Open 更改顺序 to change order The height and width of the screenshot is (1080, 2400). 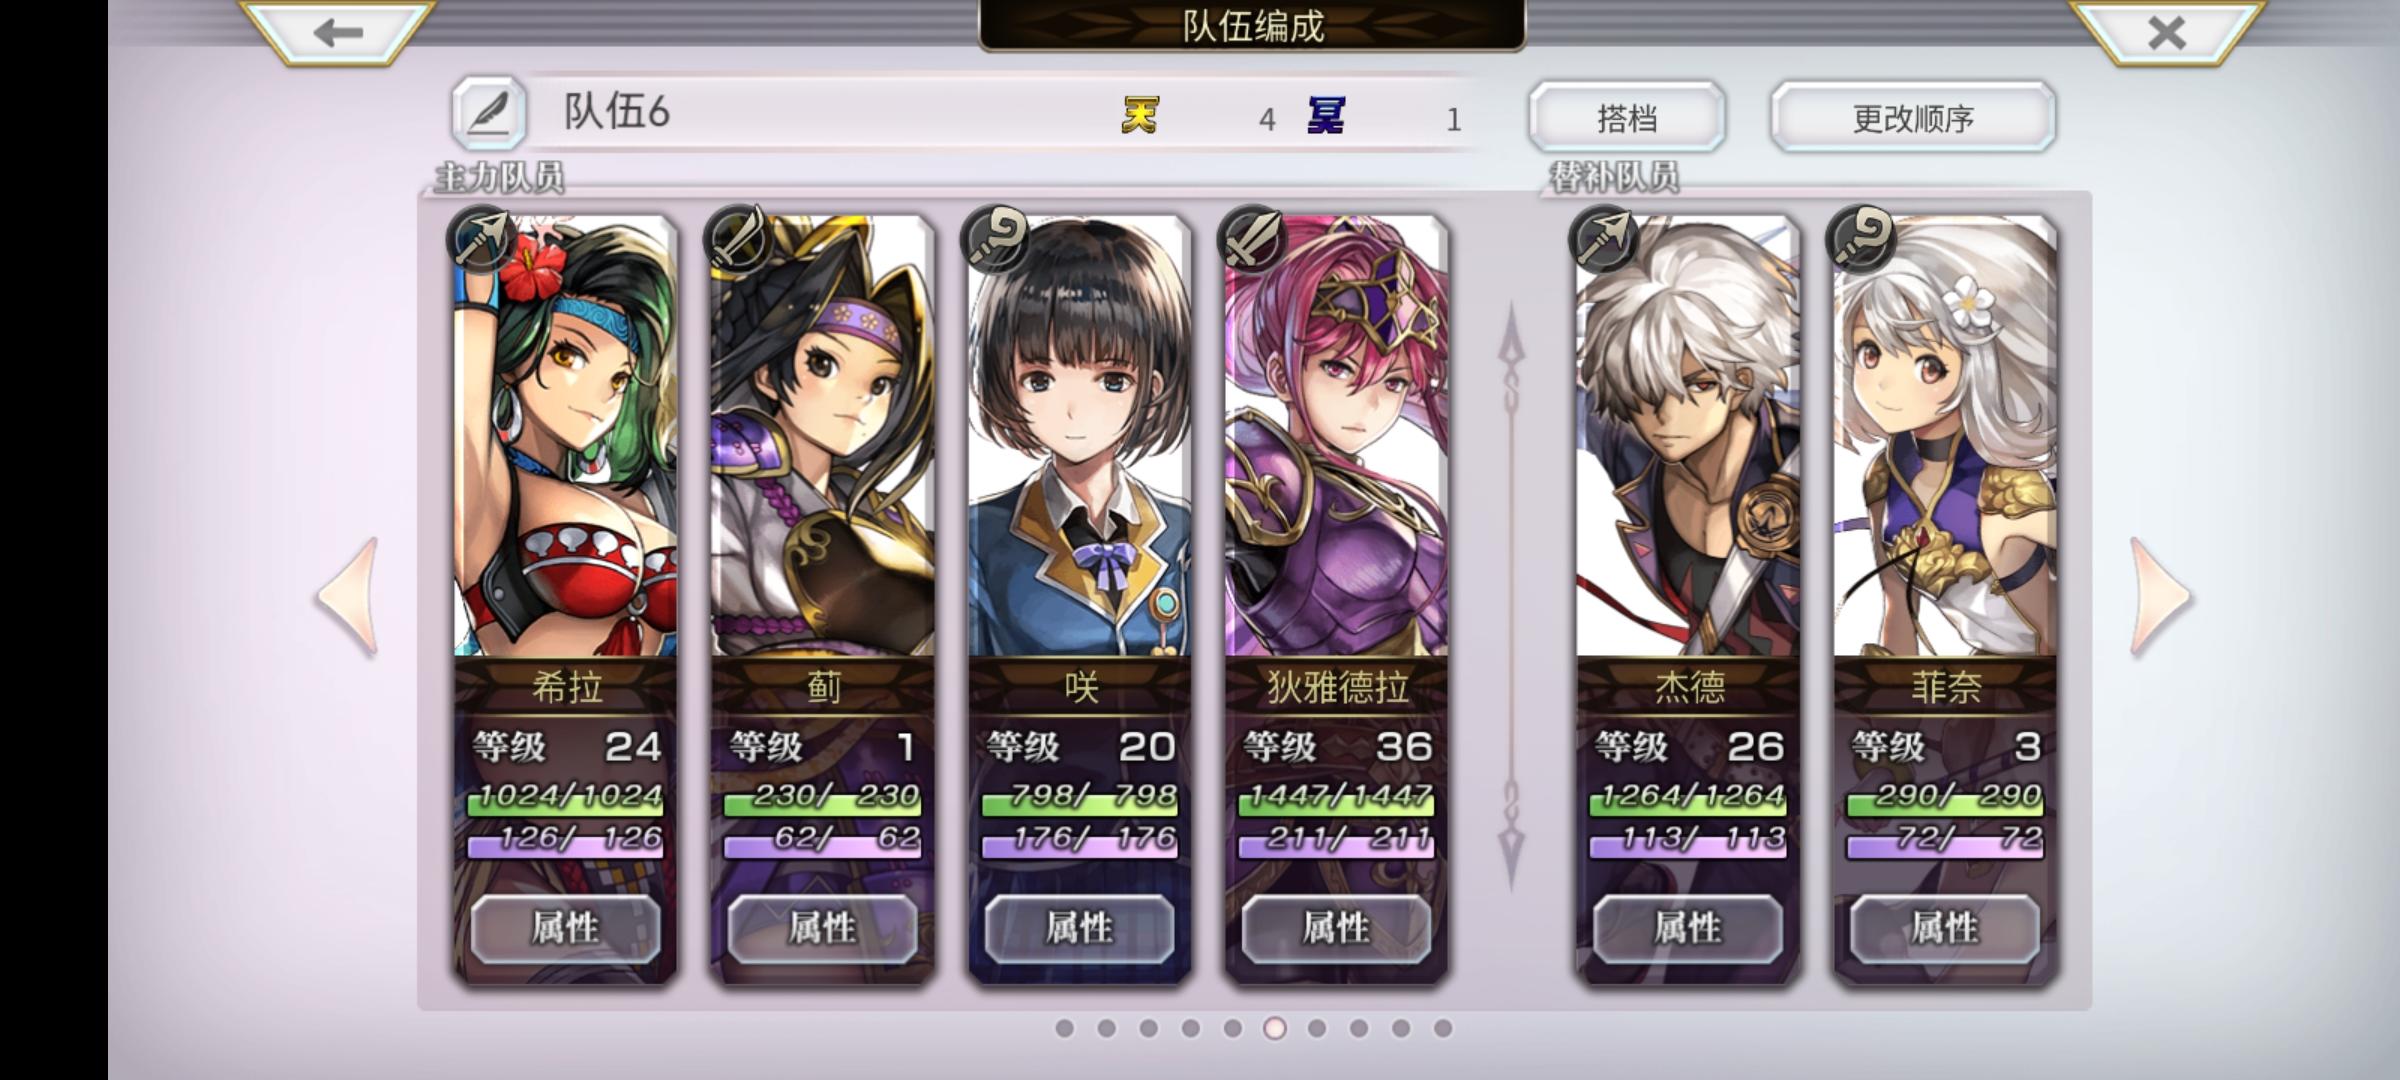(1913, 117)
